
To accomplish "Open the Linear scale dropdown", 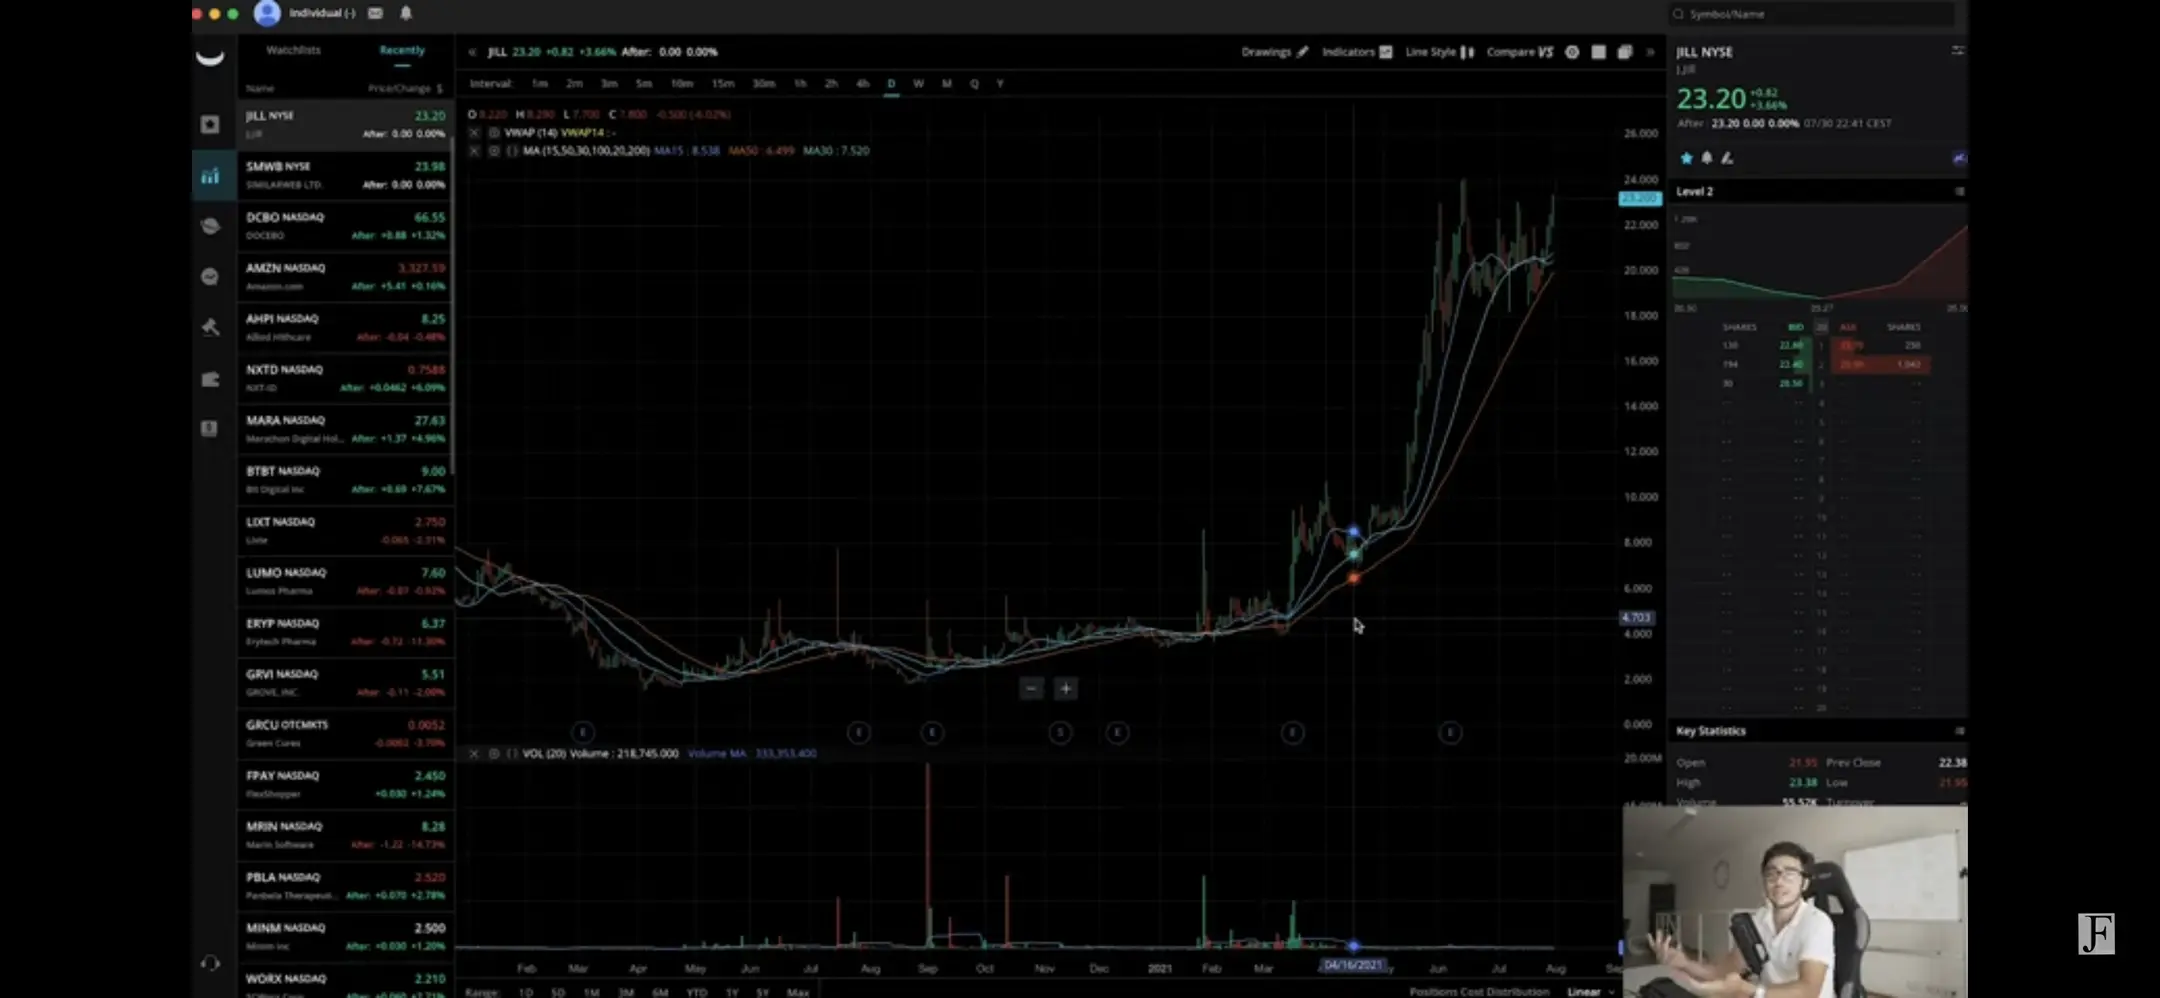I will (x=1590, y=992).
